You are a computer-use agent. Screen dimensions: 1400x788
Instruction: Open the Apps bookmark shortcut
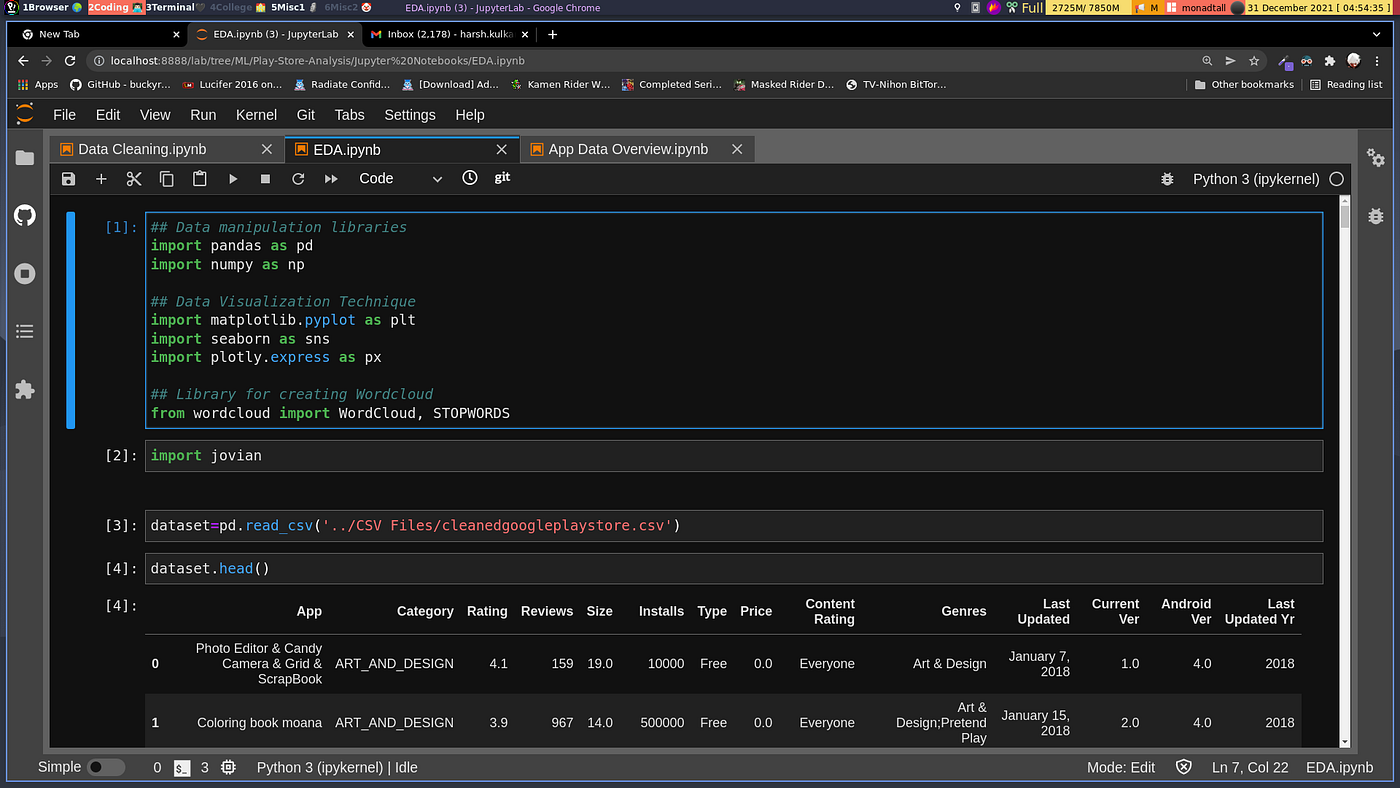coord(39,85)
